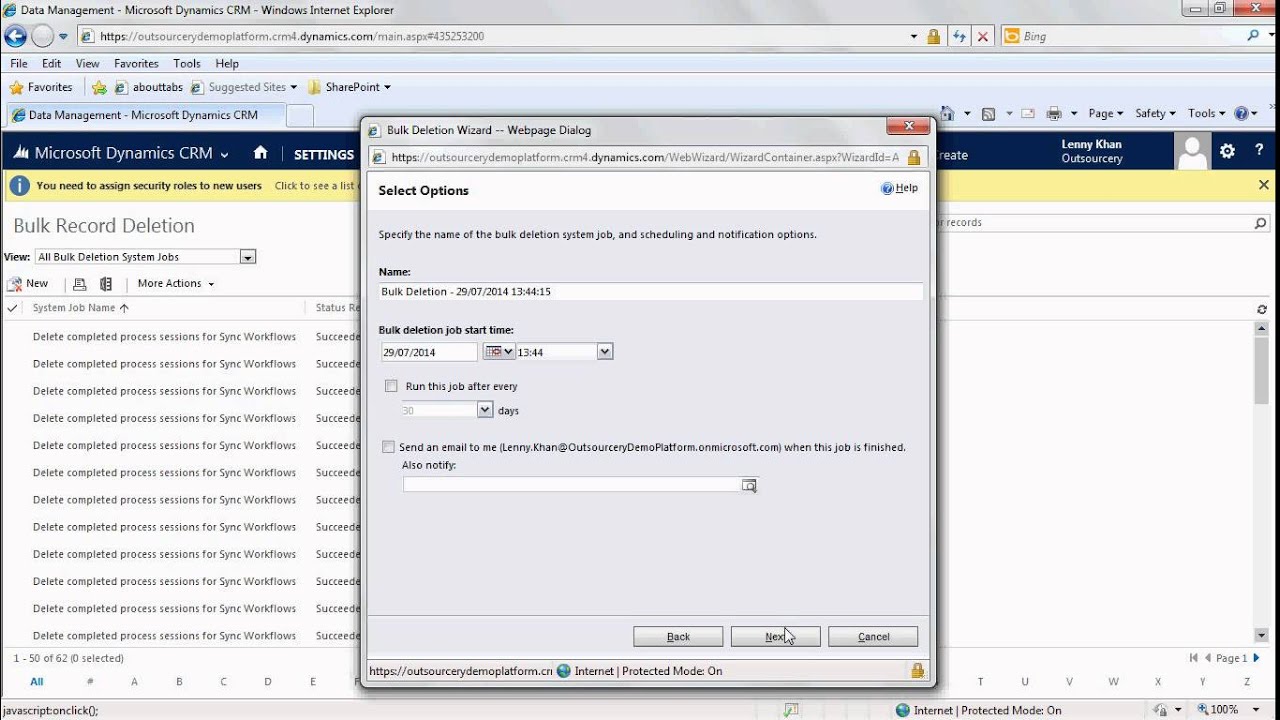Open Tools dropdown in the command bar
This screenshot has height=720, width=1280.
click(1207, 113)
